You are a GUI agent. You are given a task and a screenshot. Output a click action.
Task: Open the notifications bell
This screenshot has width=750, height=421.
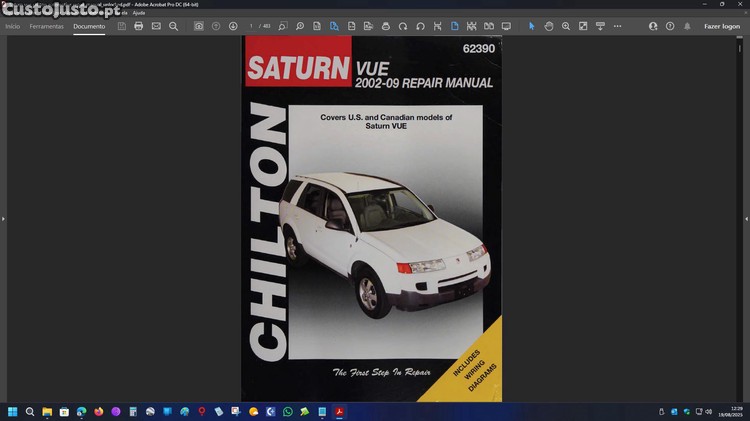coord(686,26)
